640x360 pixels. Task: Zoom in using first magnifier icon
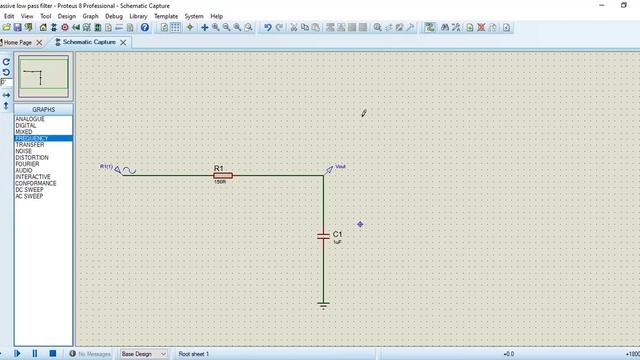pyautogui.click(x=216, y=27)
